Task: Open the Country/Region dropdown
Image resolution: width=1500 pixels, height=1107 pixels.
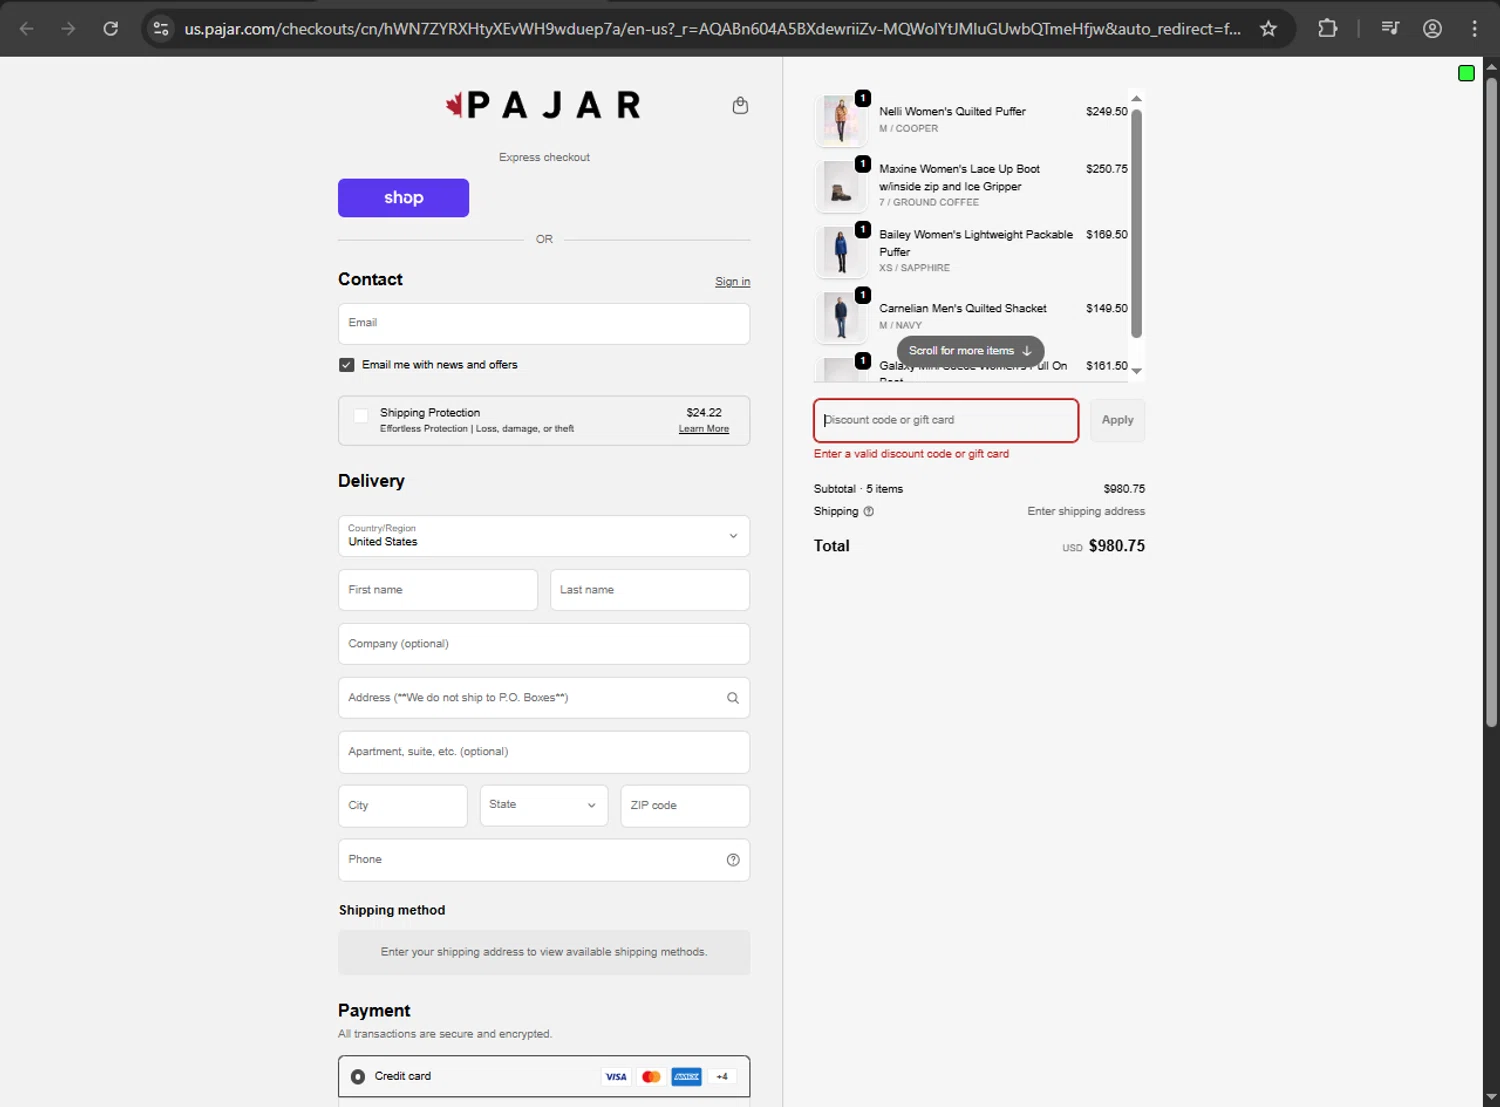Action: (x=544, y=536)
